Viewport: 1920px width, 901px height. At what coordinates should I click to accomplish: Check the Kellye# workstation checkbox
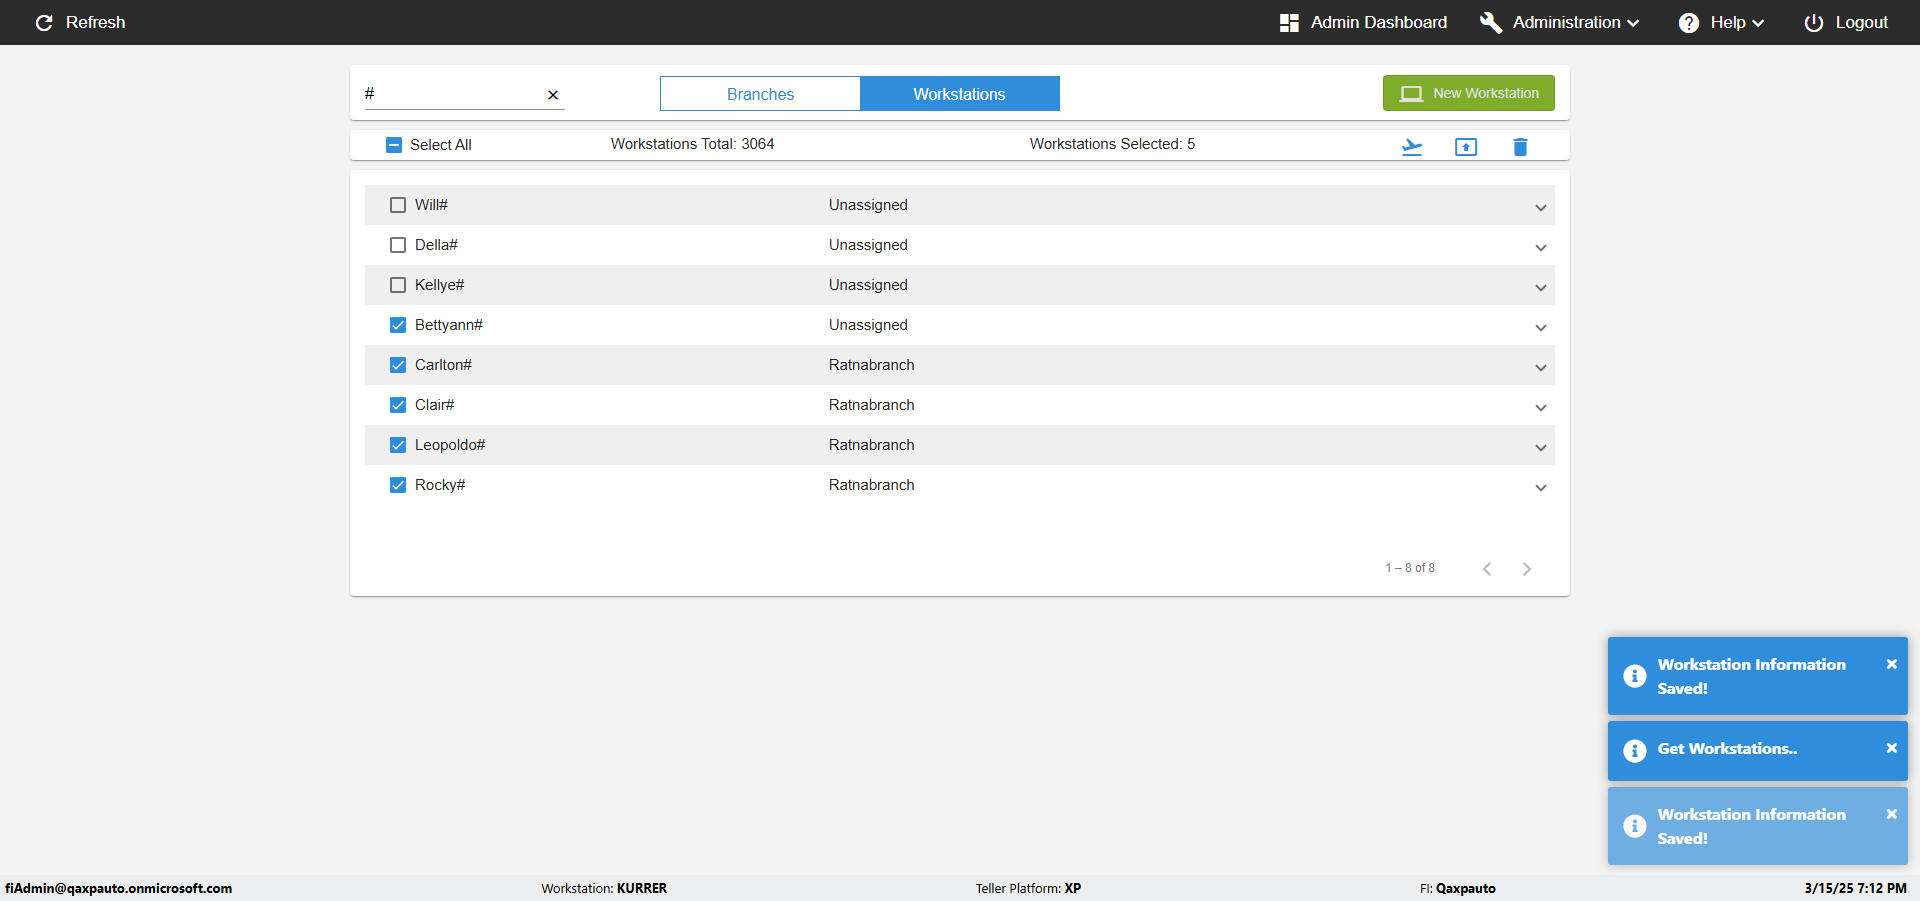tap(398, 285)
